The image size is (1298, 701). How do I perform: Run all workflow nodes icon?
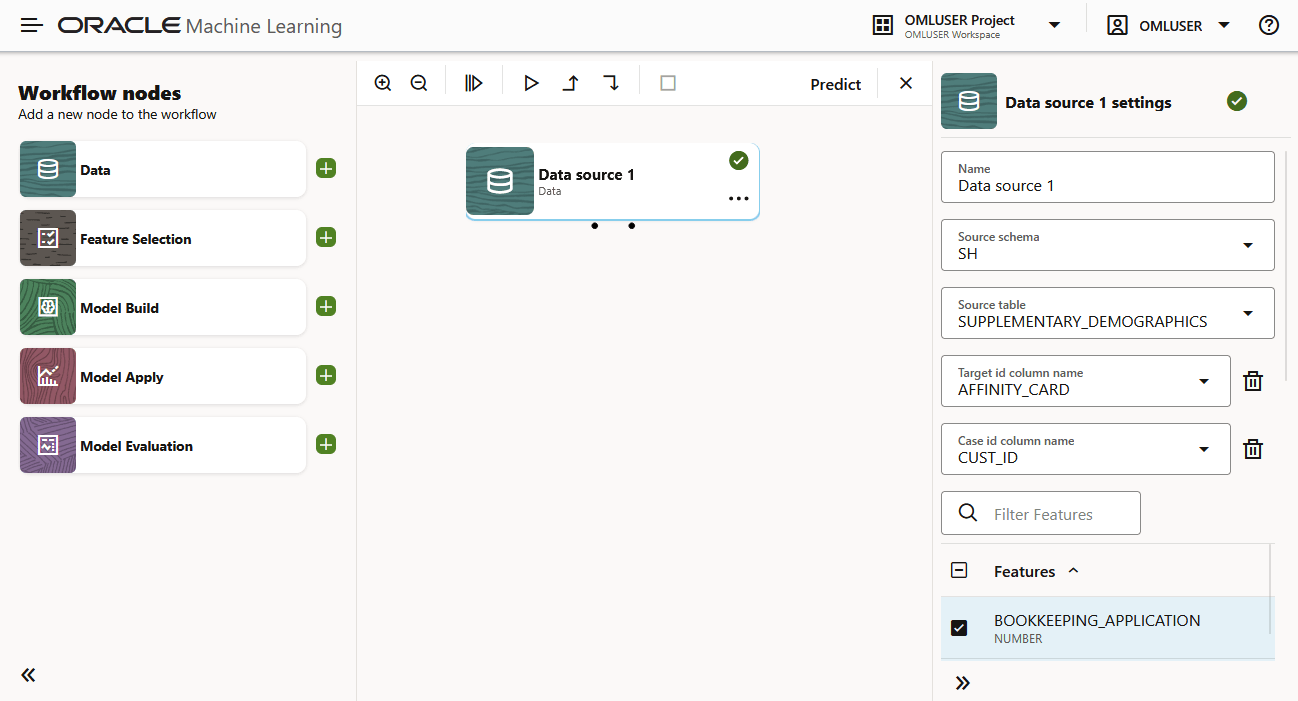point(474,83)
